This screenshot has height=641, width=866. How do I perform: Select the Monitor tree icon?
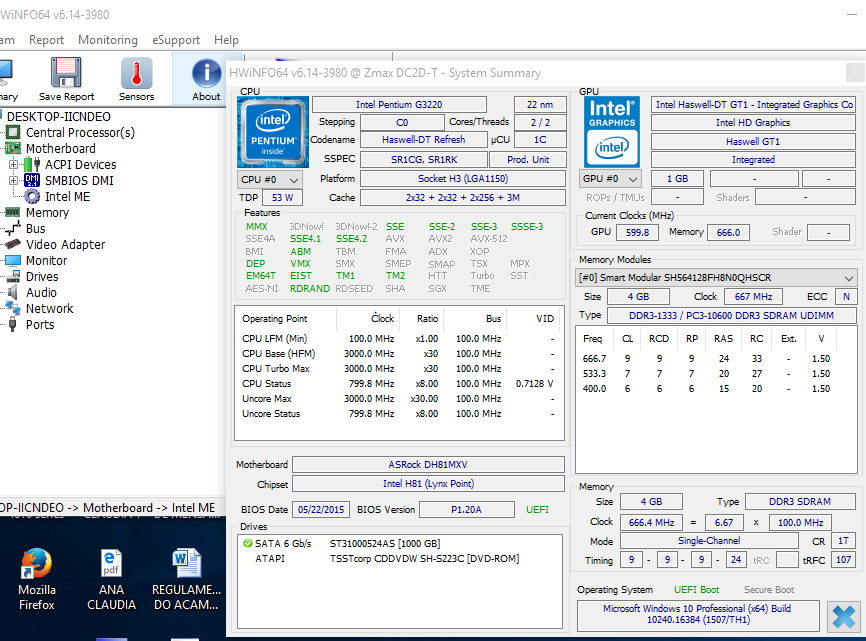pos(12,261)
